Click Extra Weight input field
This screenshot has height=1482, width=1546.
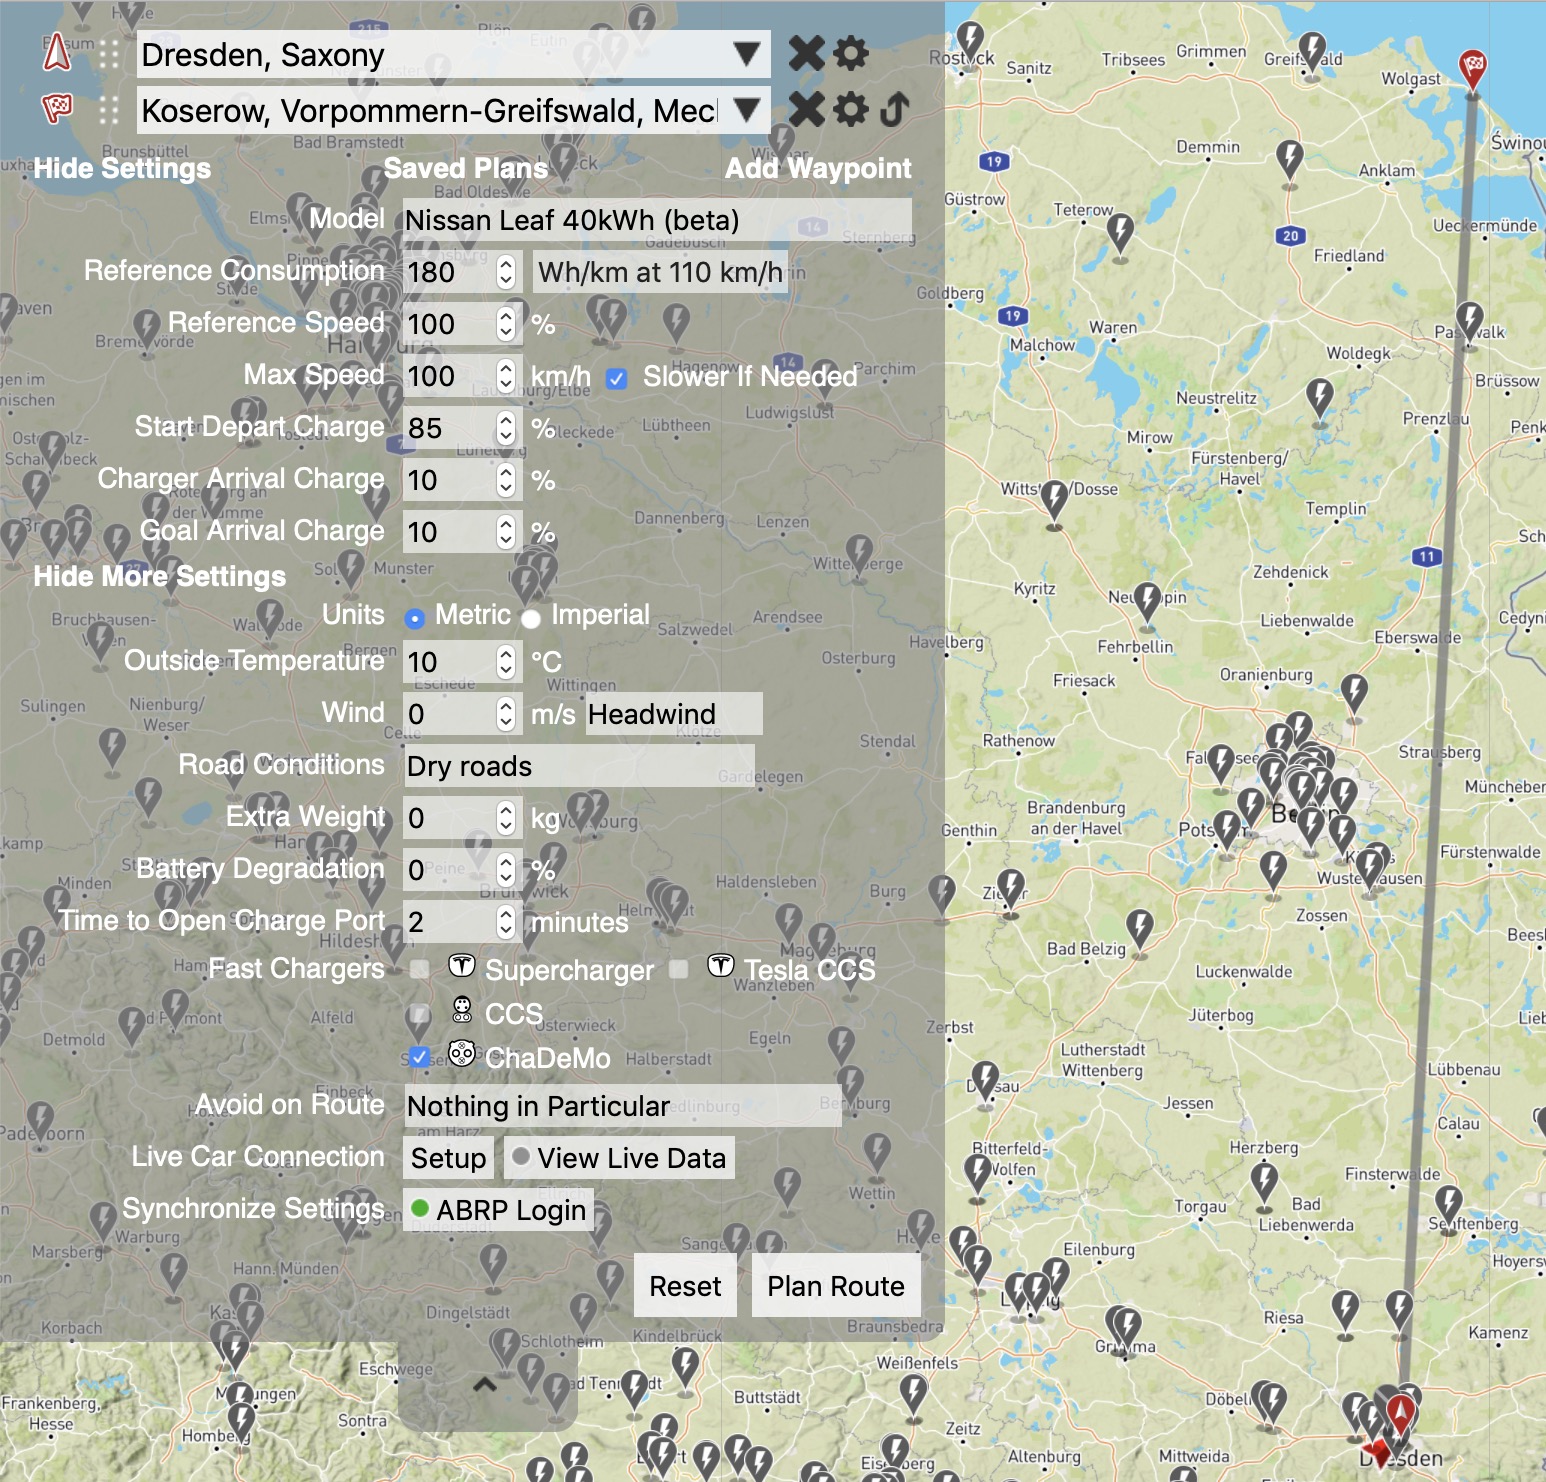[462, 818]
